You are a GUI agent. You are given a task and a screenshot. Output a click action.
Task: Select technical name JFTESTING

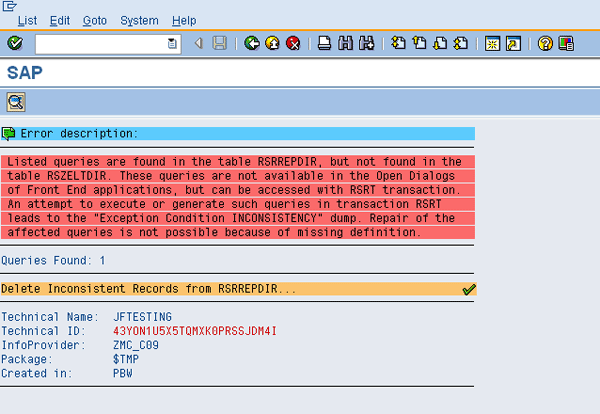coord(142,317)
